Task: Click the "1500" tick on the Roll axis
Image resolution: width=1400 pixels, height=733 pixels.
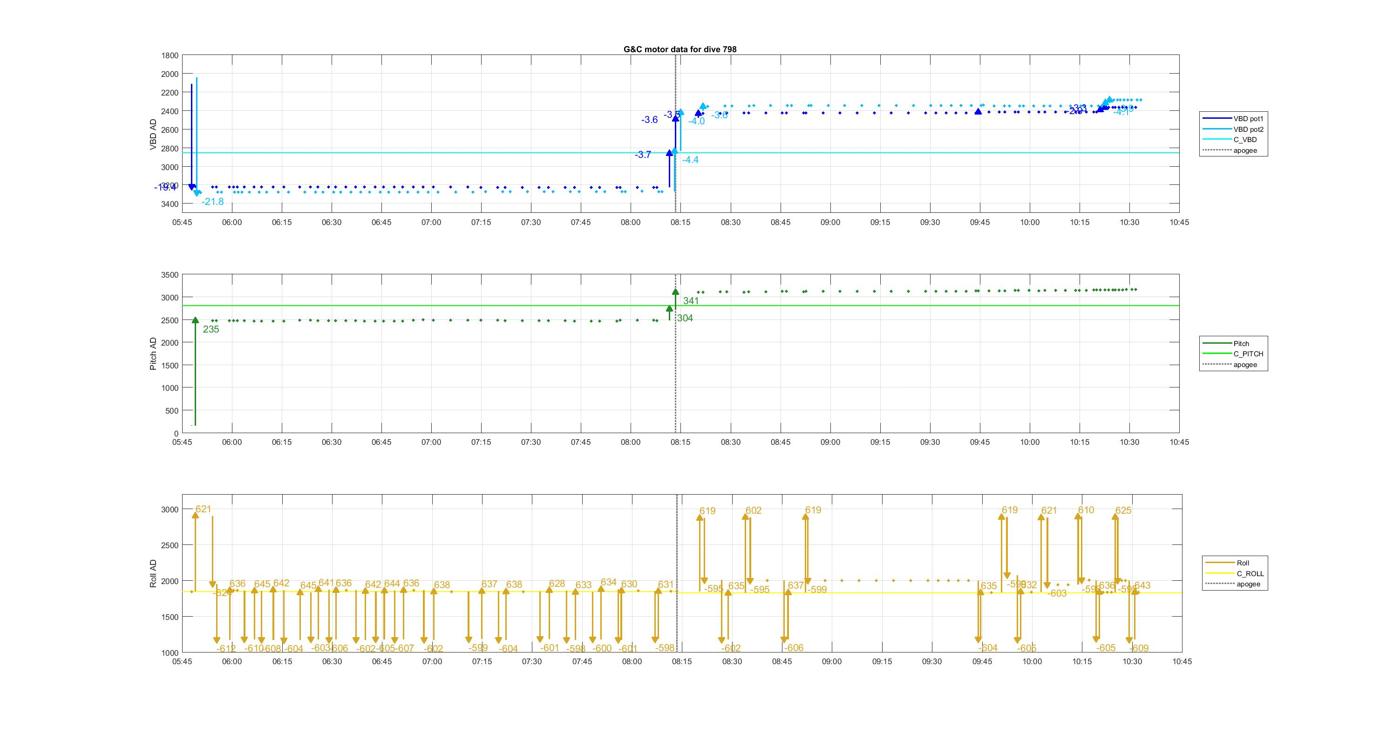Action: pyautogui.click(x=170, y=618)
